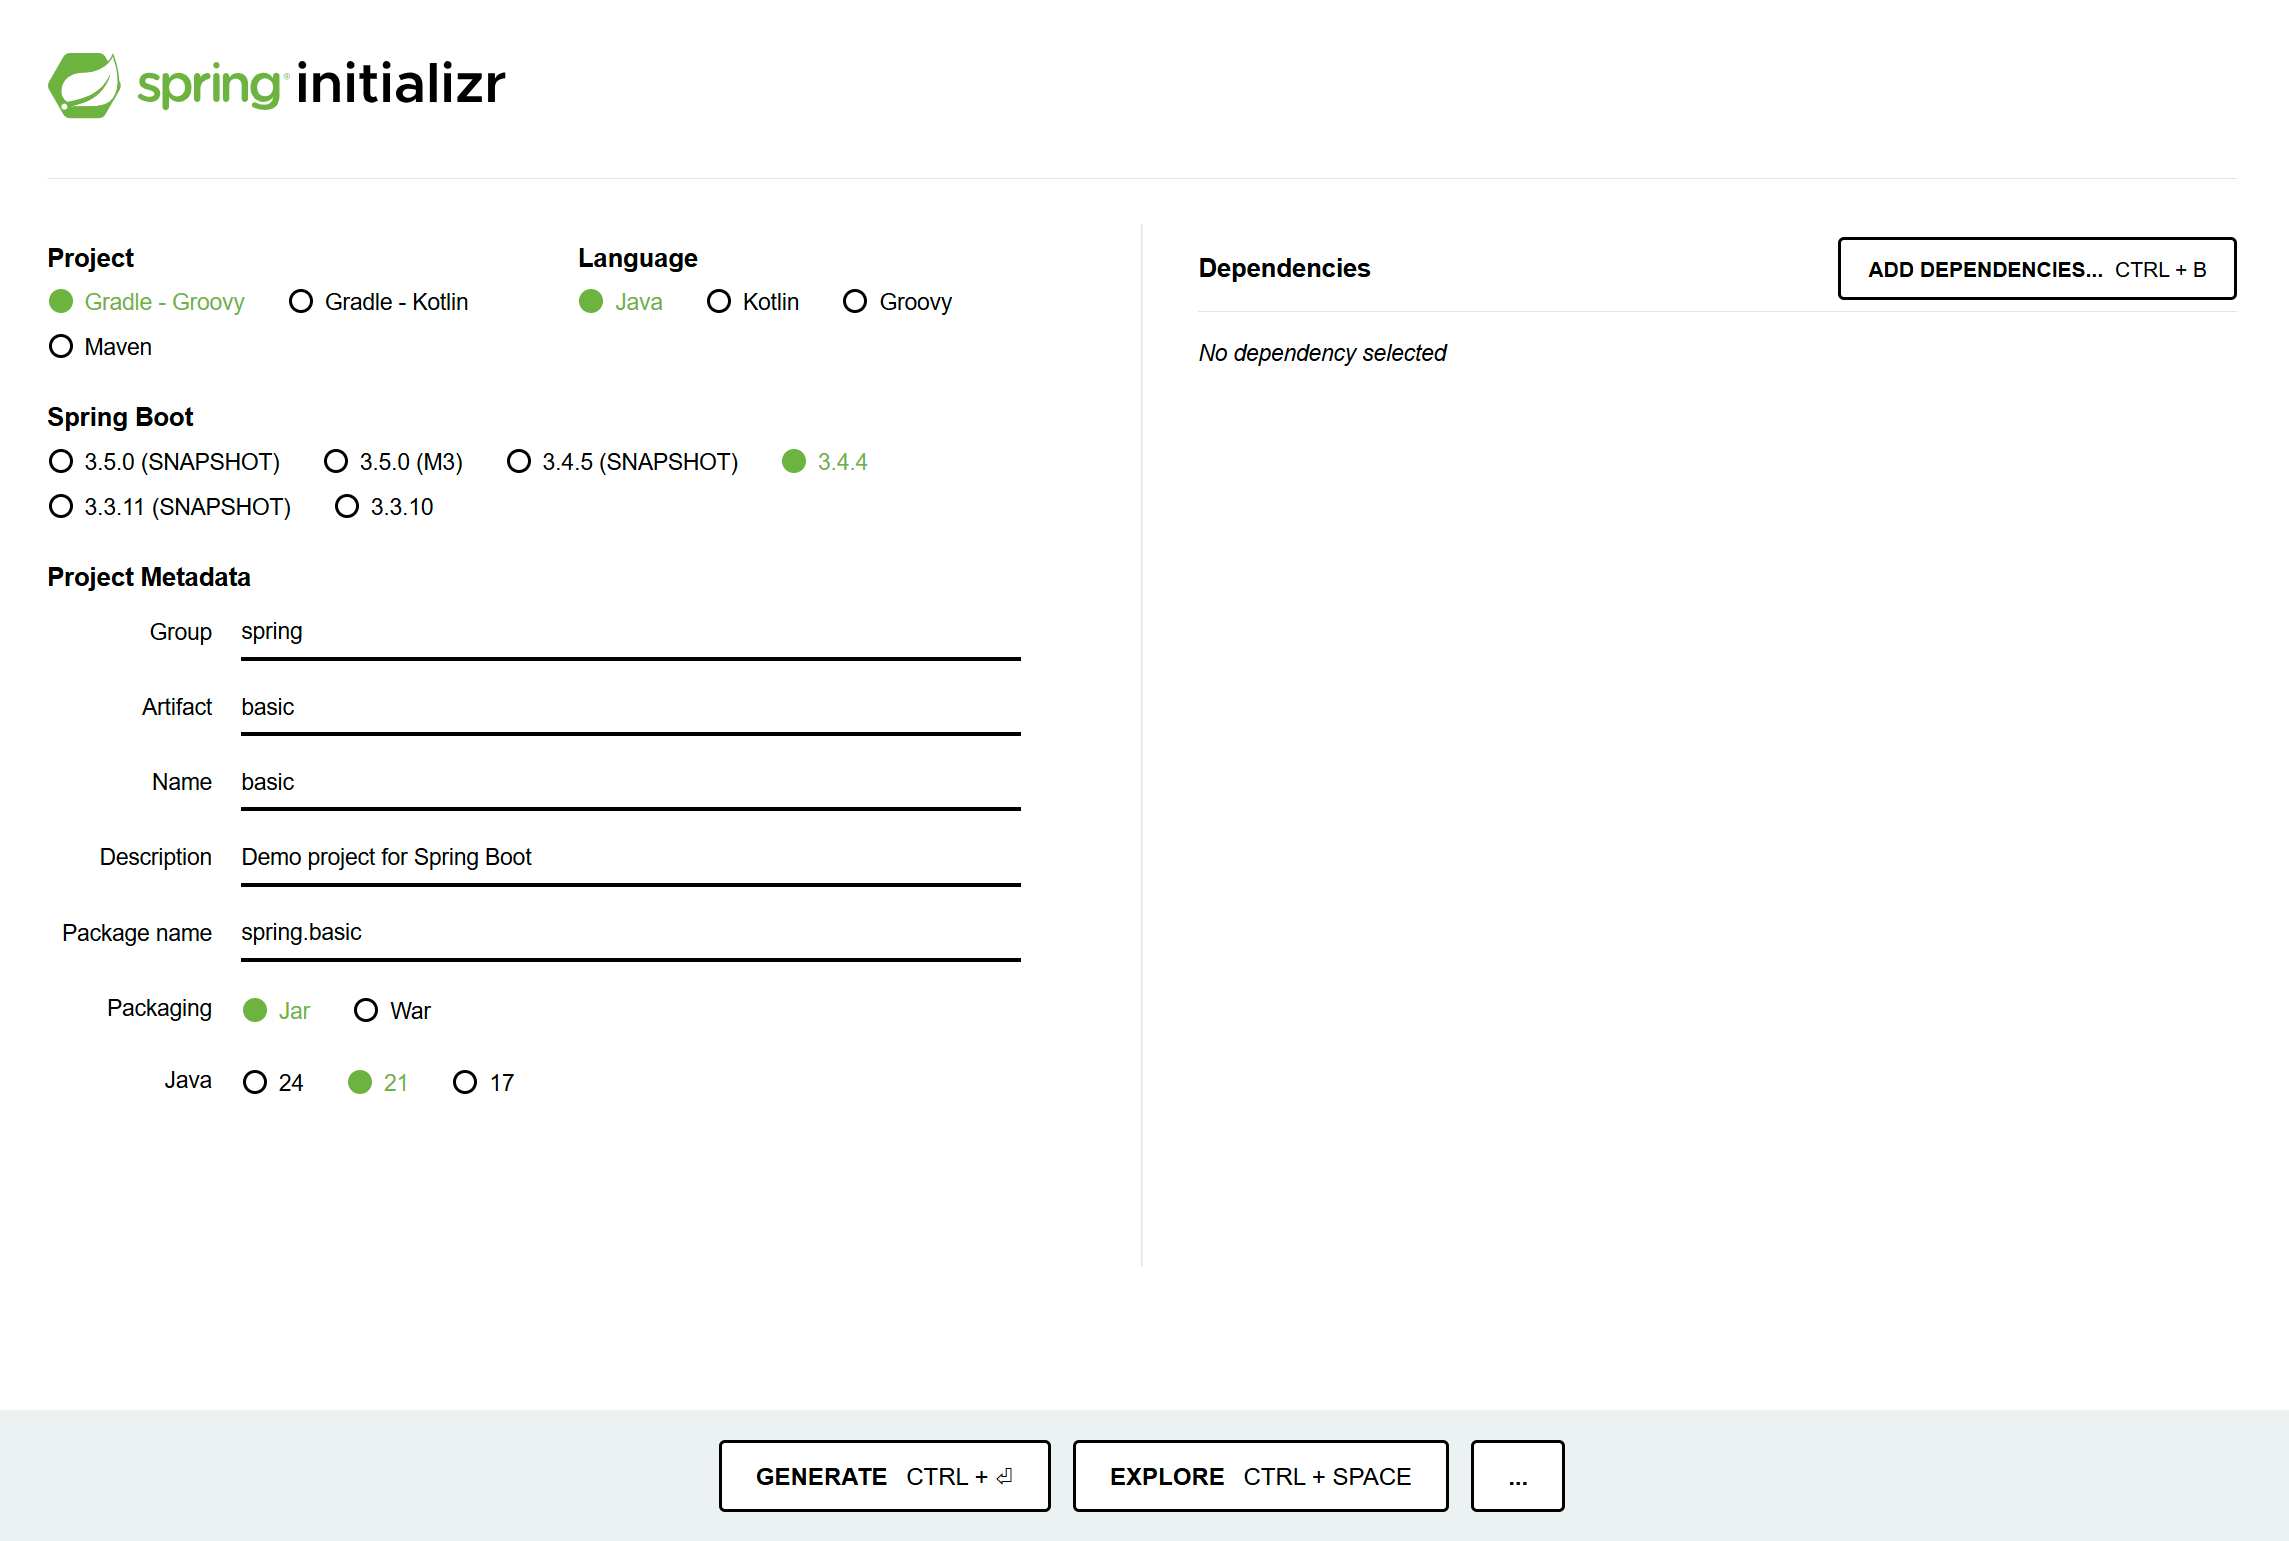The height and width of the screenshot is (1541, 2289).
Task: Pick Groovy as the language
Action: coord(855,302)
